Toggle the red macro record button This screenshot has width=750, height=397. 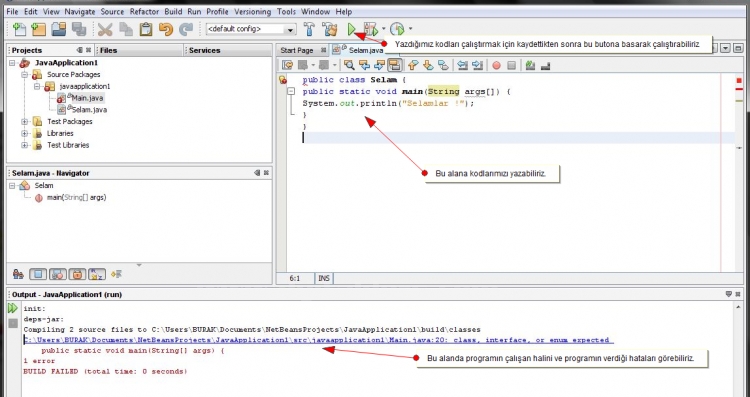(x=496, y=66)
